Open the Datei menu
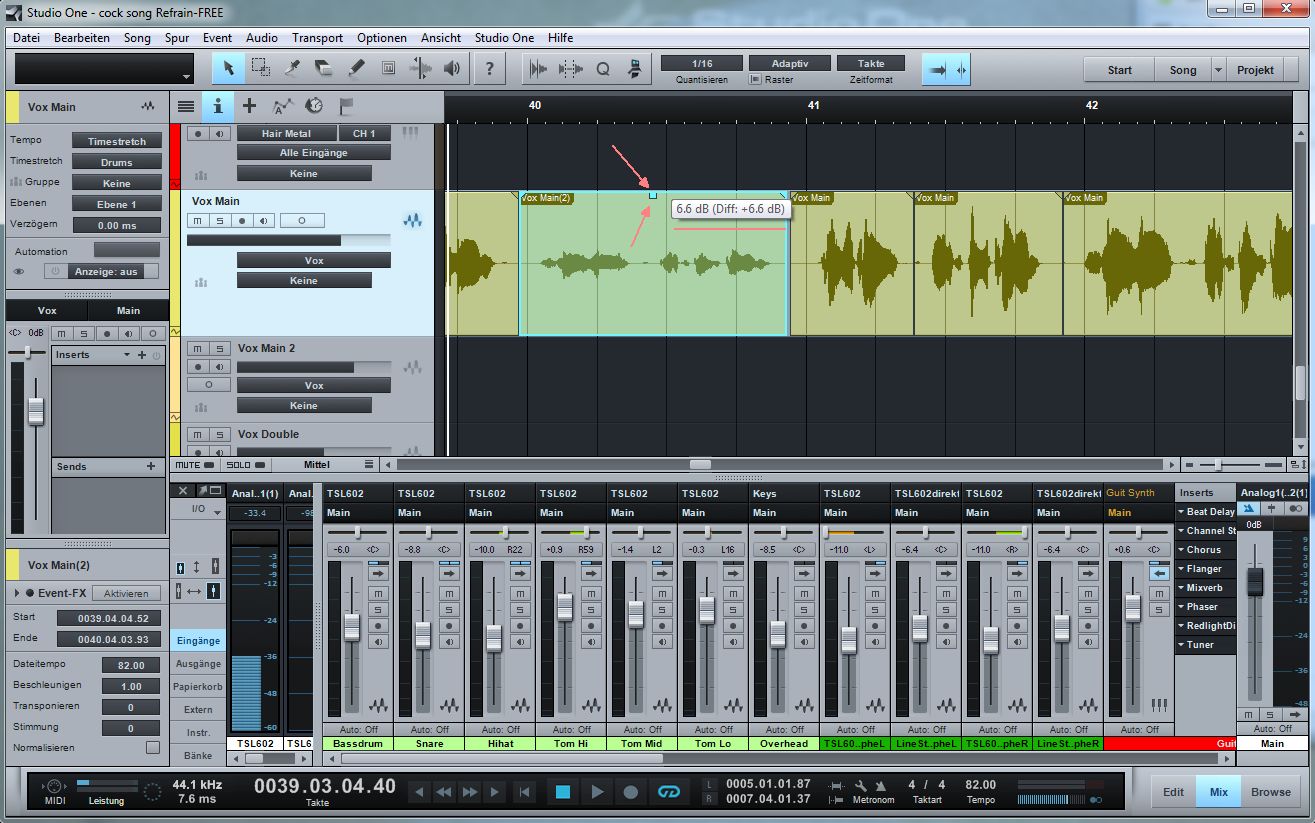Screen dimensions: 1315x823 click(26, 38)
